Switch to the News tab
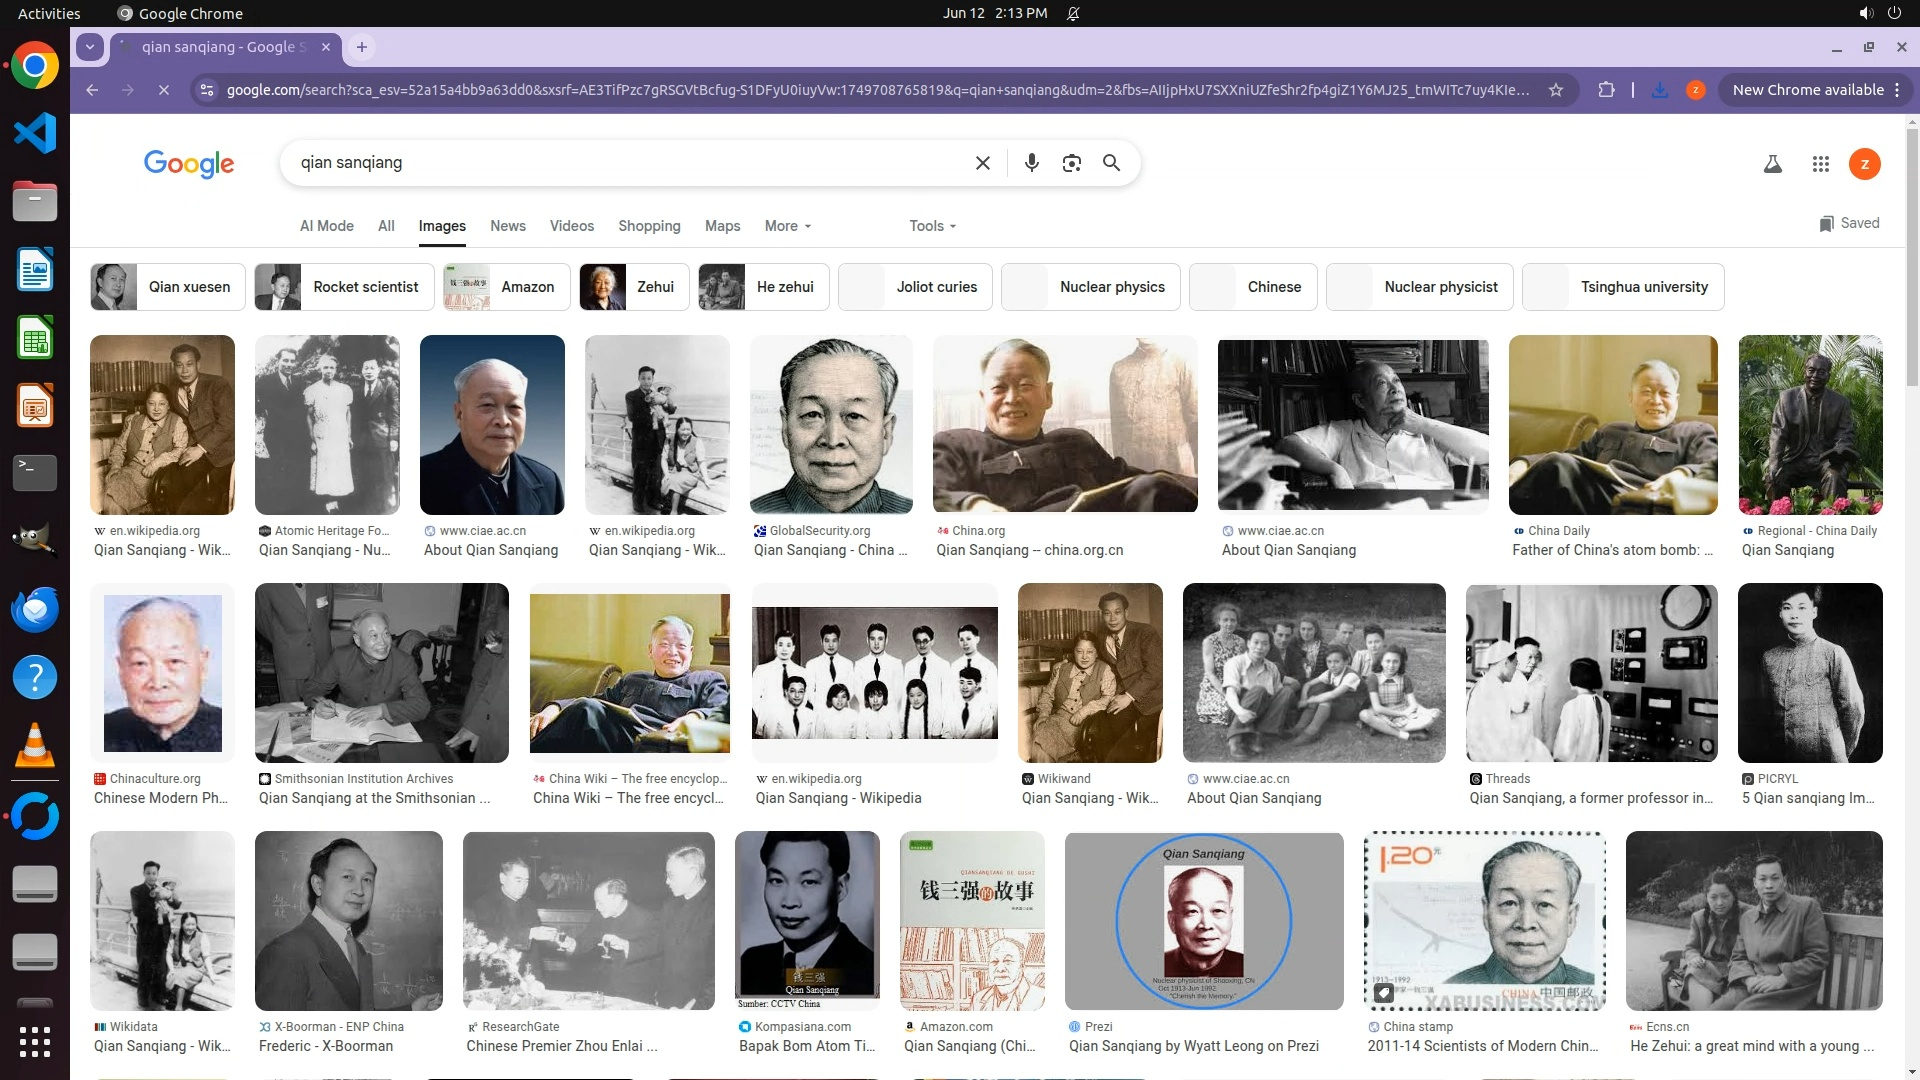The image size is (1920, 1080). tap(507, 226)
